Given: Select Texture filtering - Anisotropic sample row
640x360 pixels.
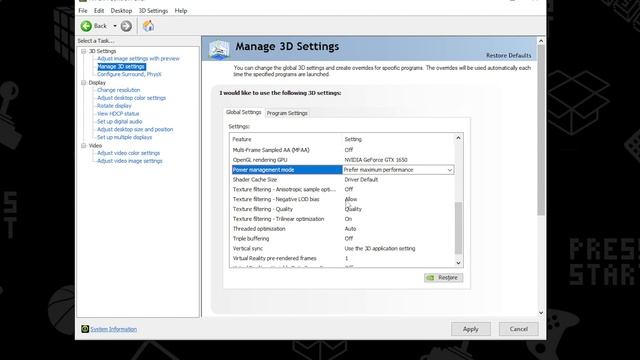Looking at the screenshot, I should click(x=343, y=189).
